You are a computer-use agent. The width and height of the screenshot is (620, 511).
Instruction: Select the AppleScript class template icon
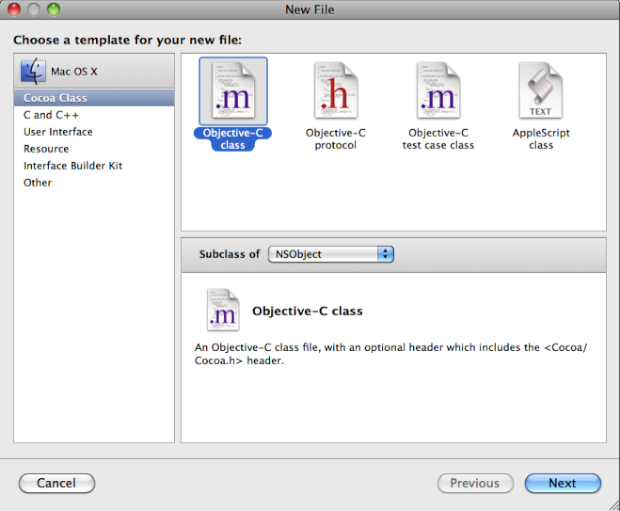(x=541, y=91)
